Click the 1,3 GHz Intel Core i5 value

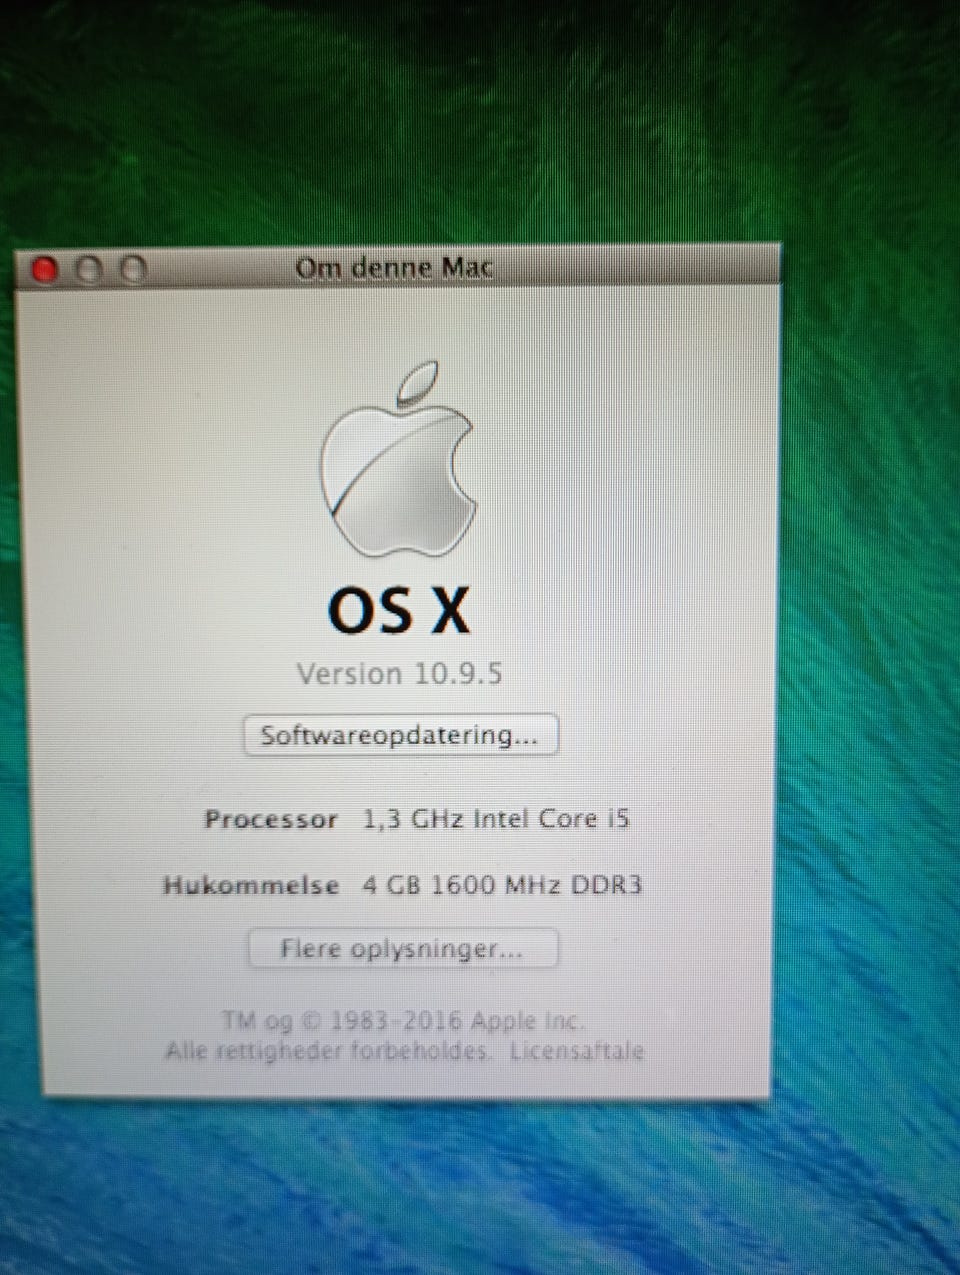(496, 819)
